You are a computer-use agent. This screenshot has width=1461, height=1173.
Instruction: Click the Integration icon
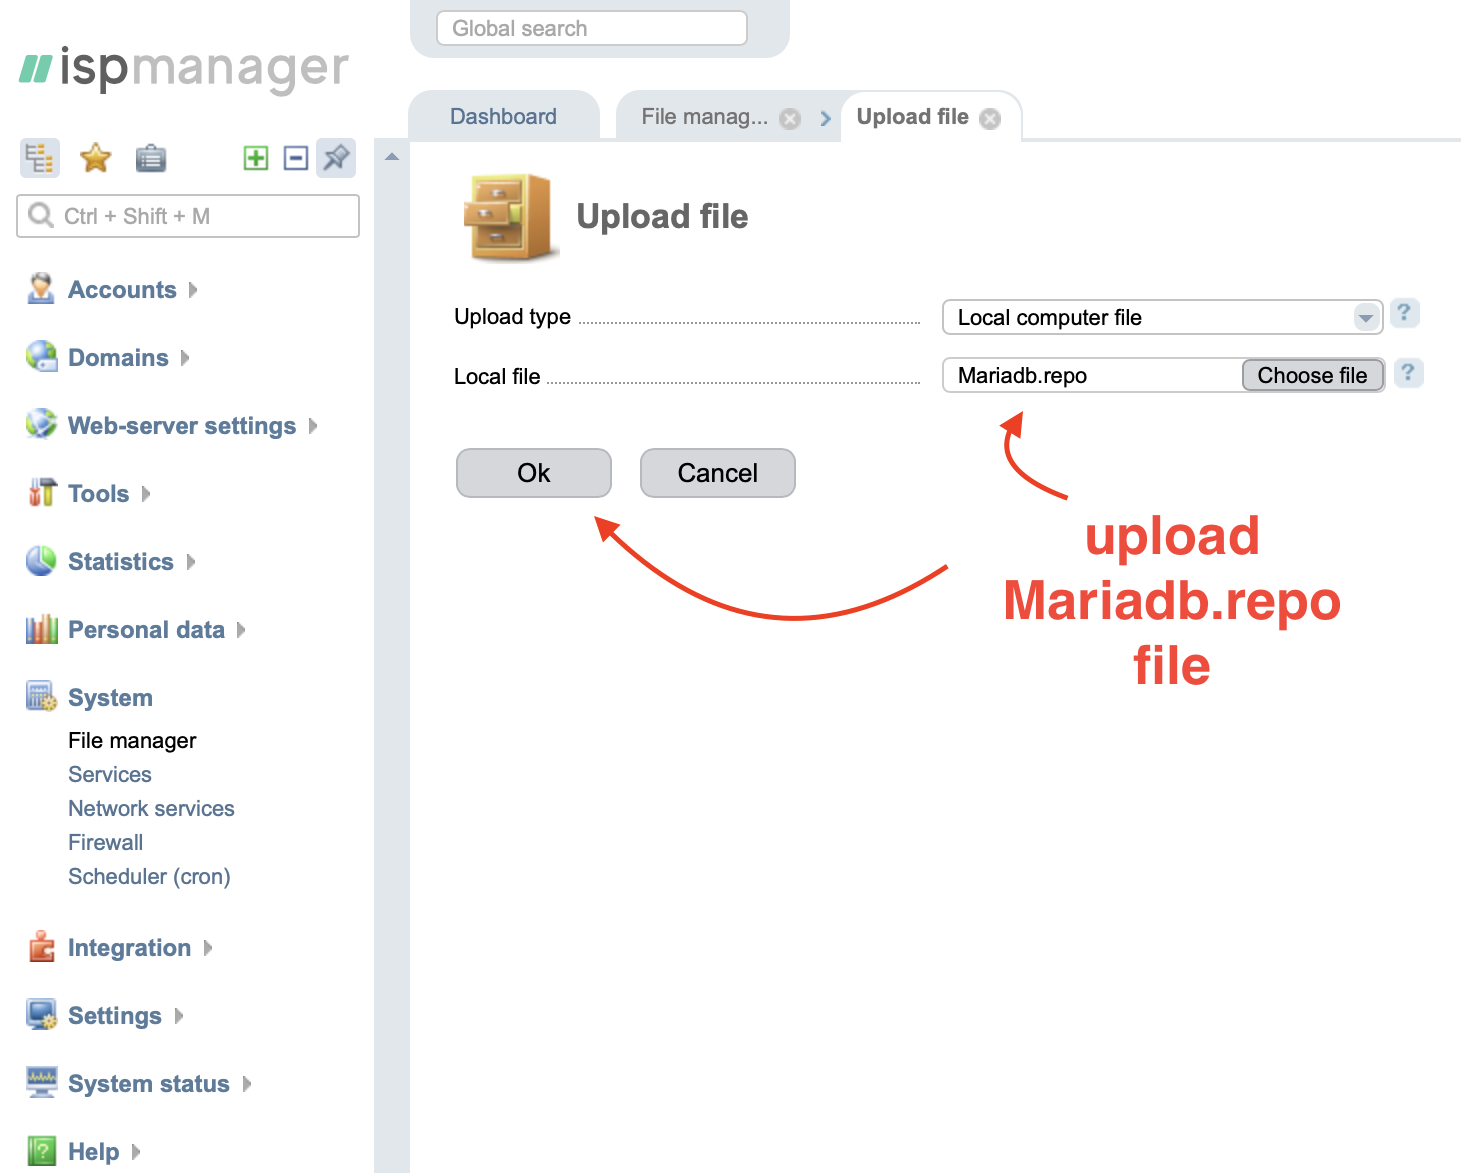(x=41, y=946)
